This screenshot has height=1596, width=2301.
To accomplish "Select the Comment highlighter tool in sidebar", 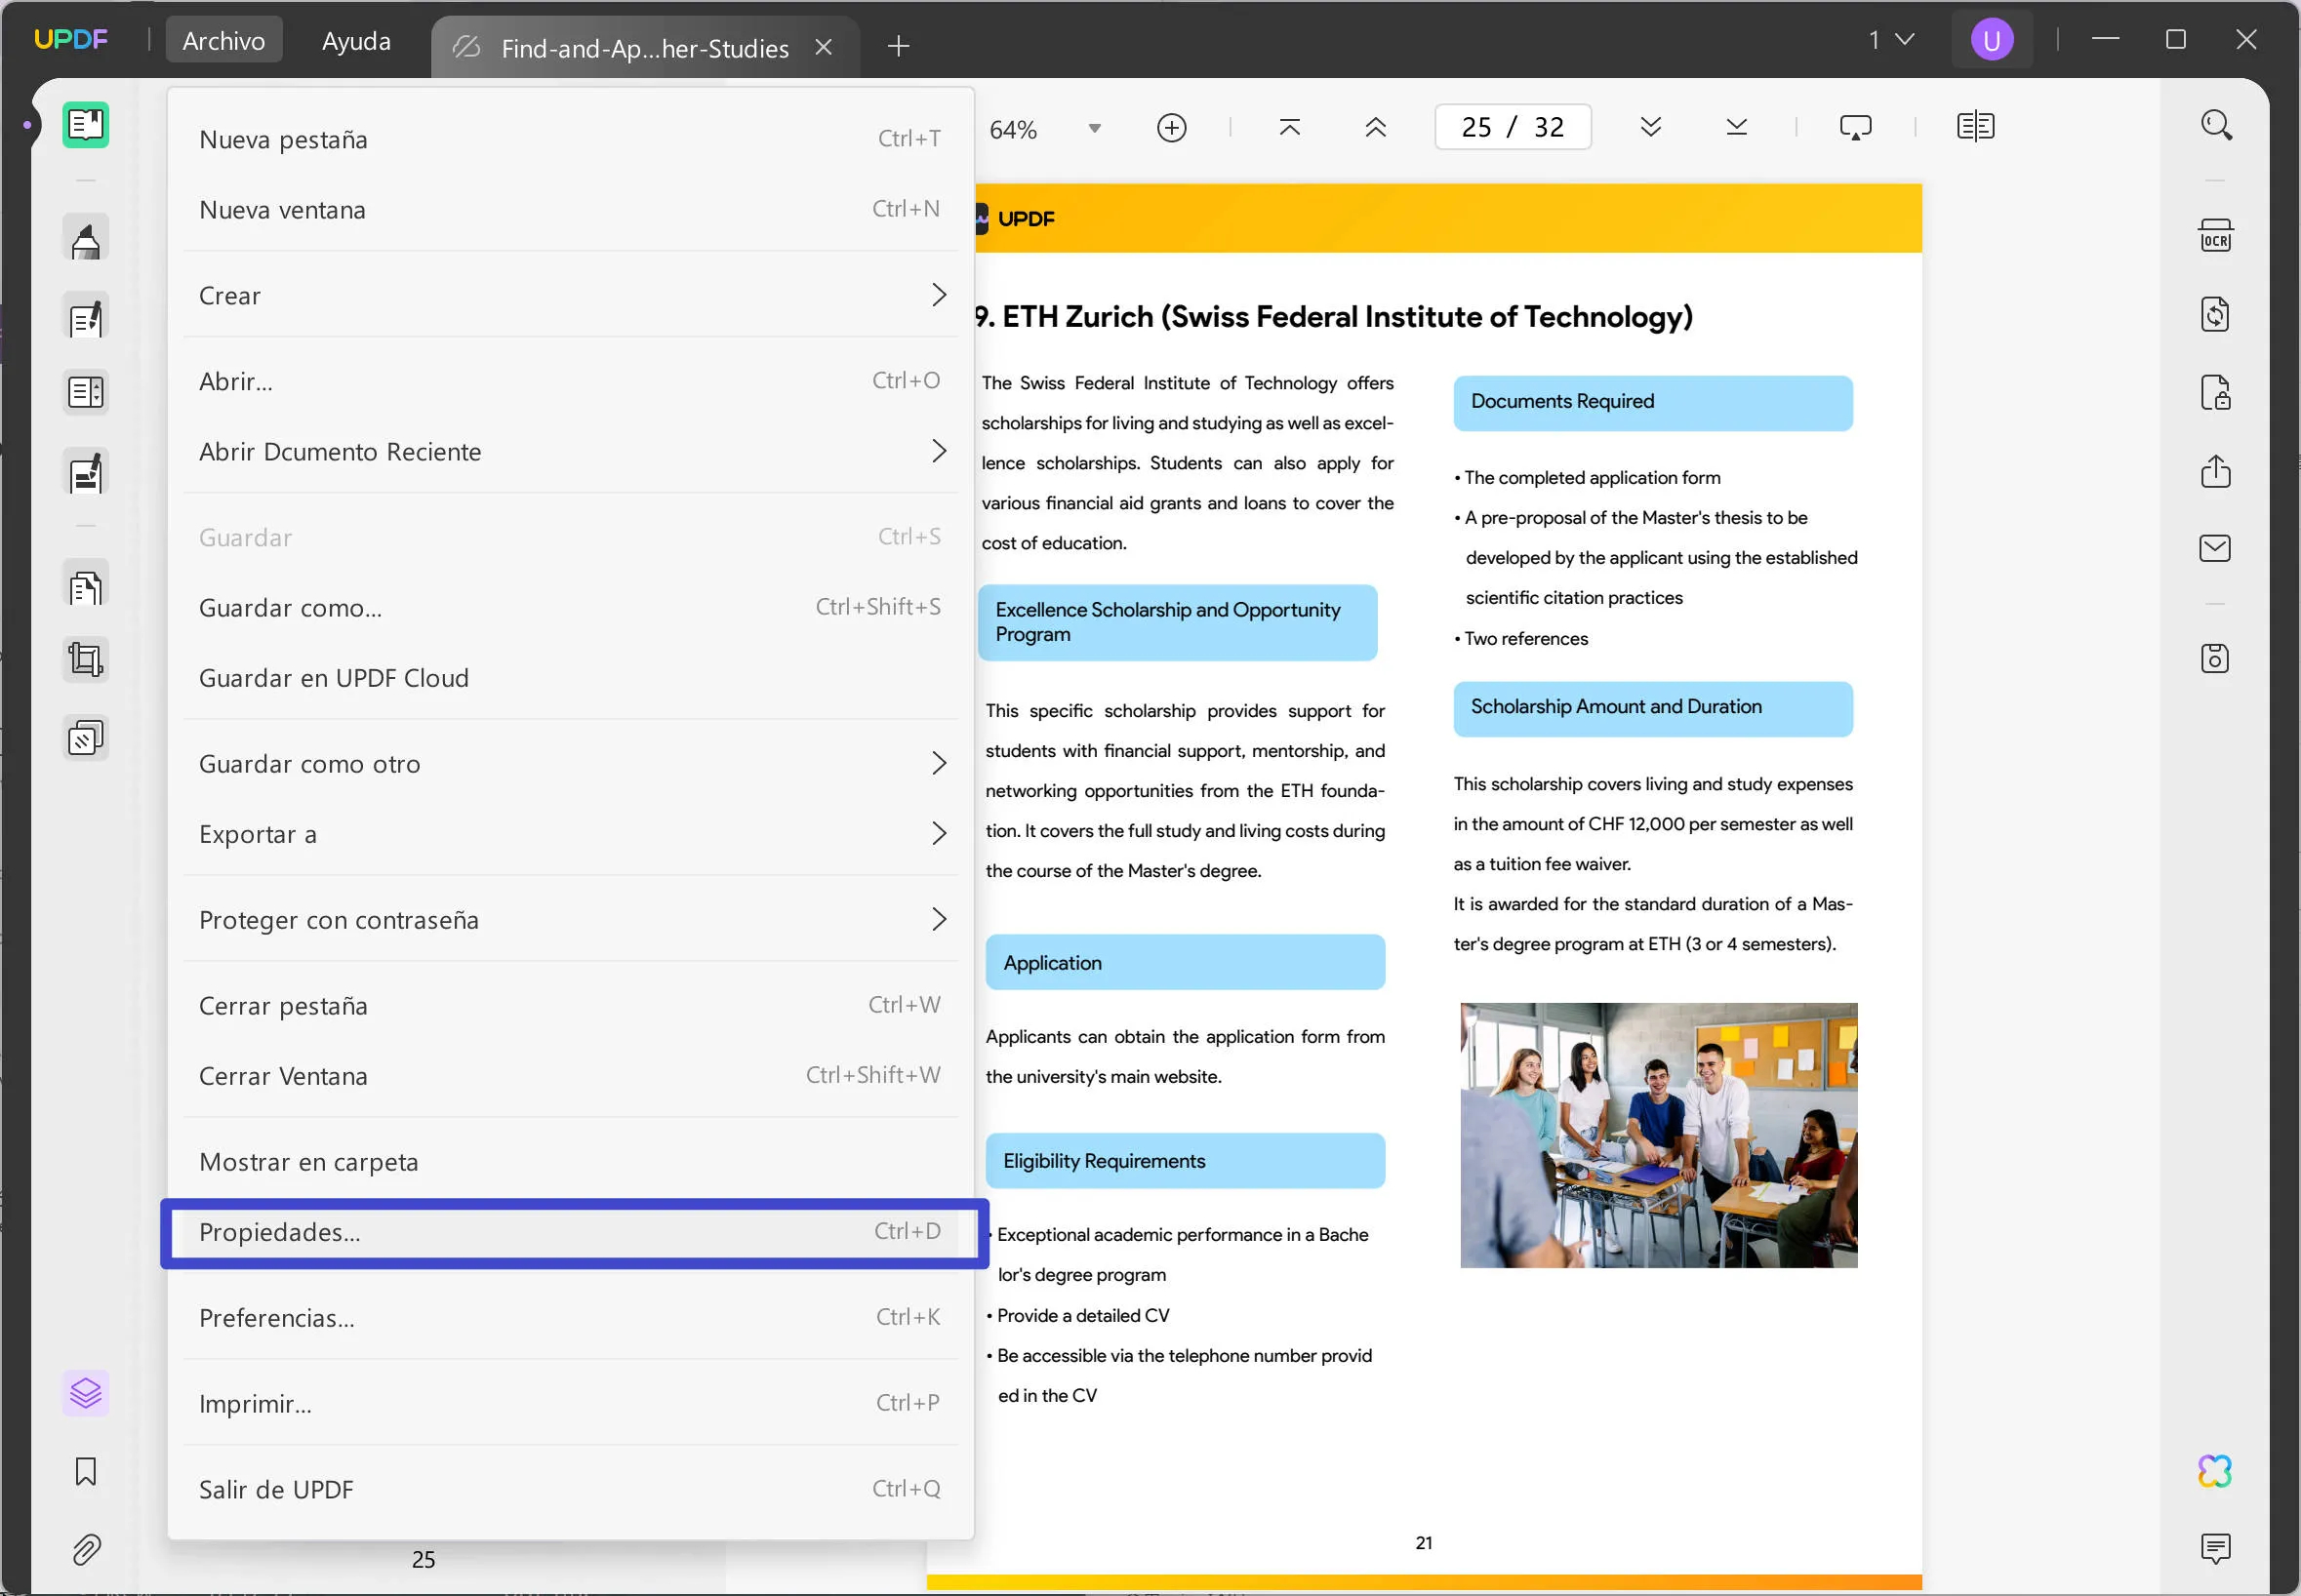I will click(86, 239).
